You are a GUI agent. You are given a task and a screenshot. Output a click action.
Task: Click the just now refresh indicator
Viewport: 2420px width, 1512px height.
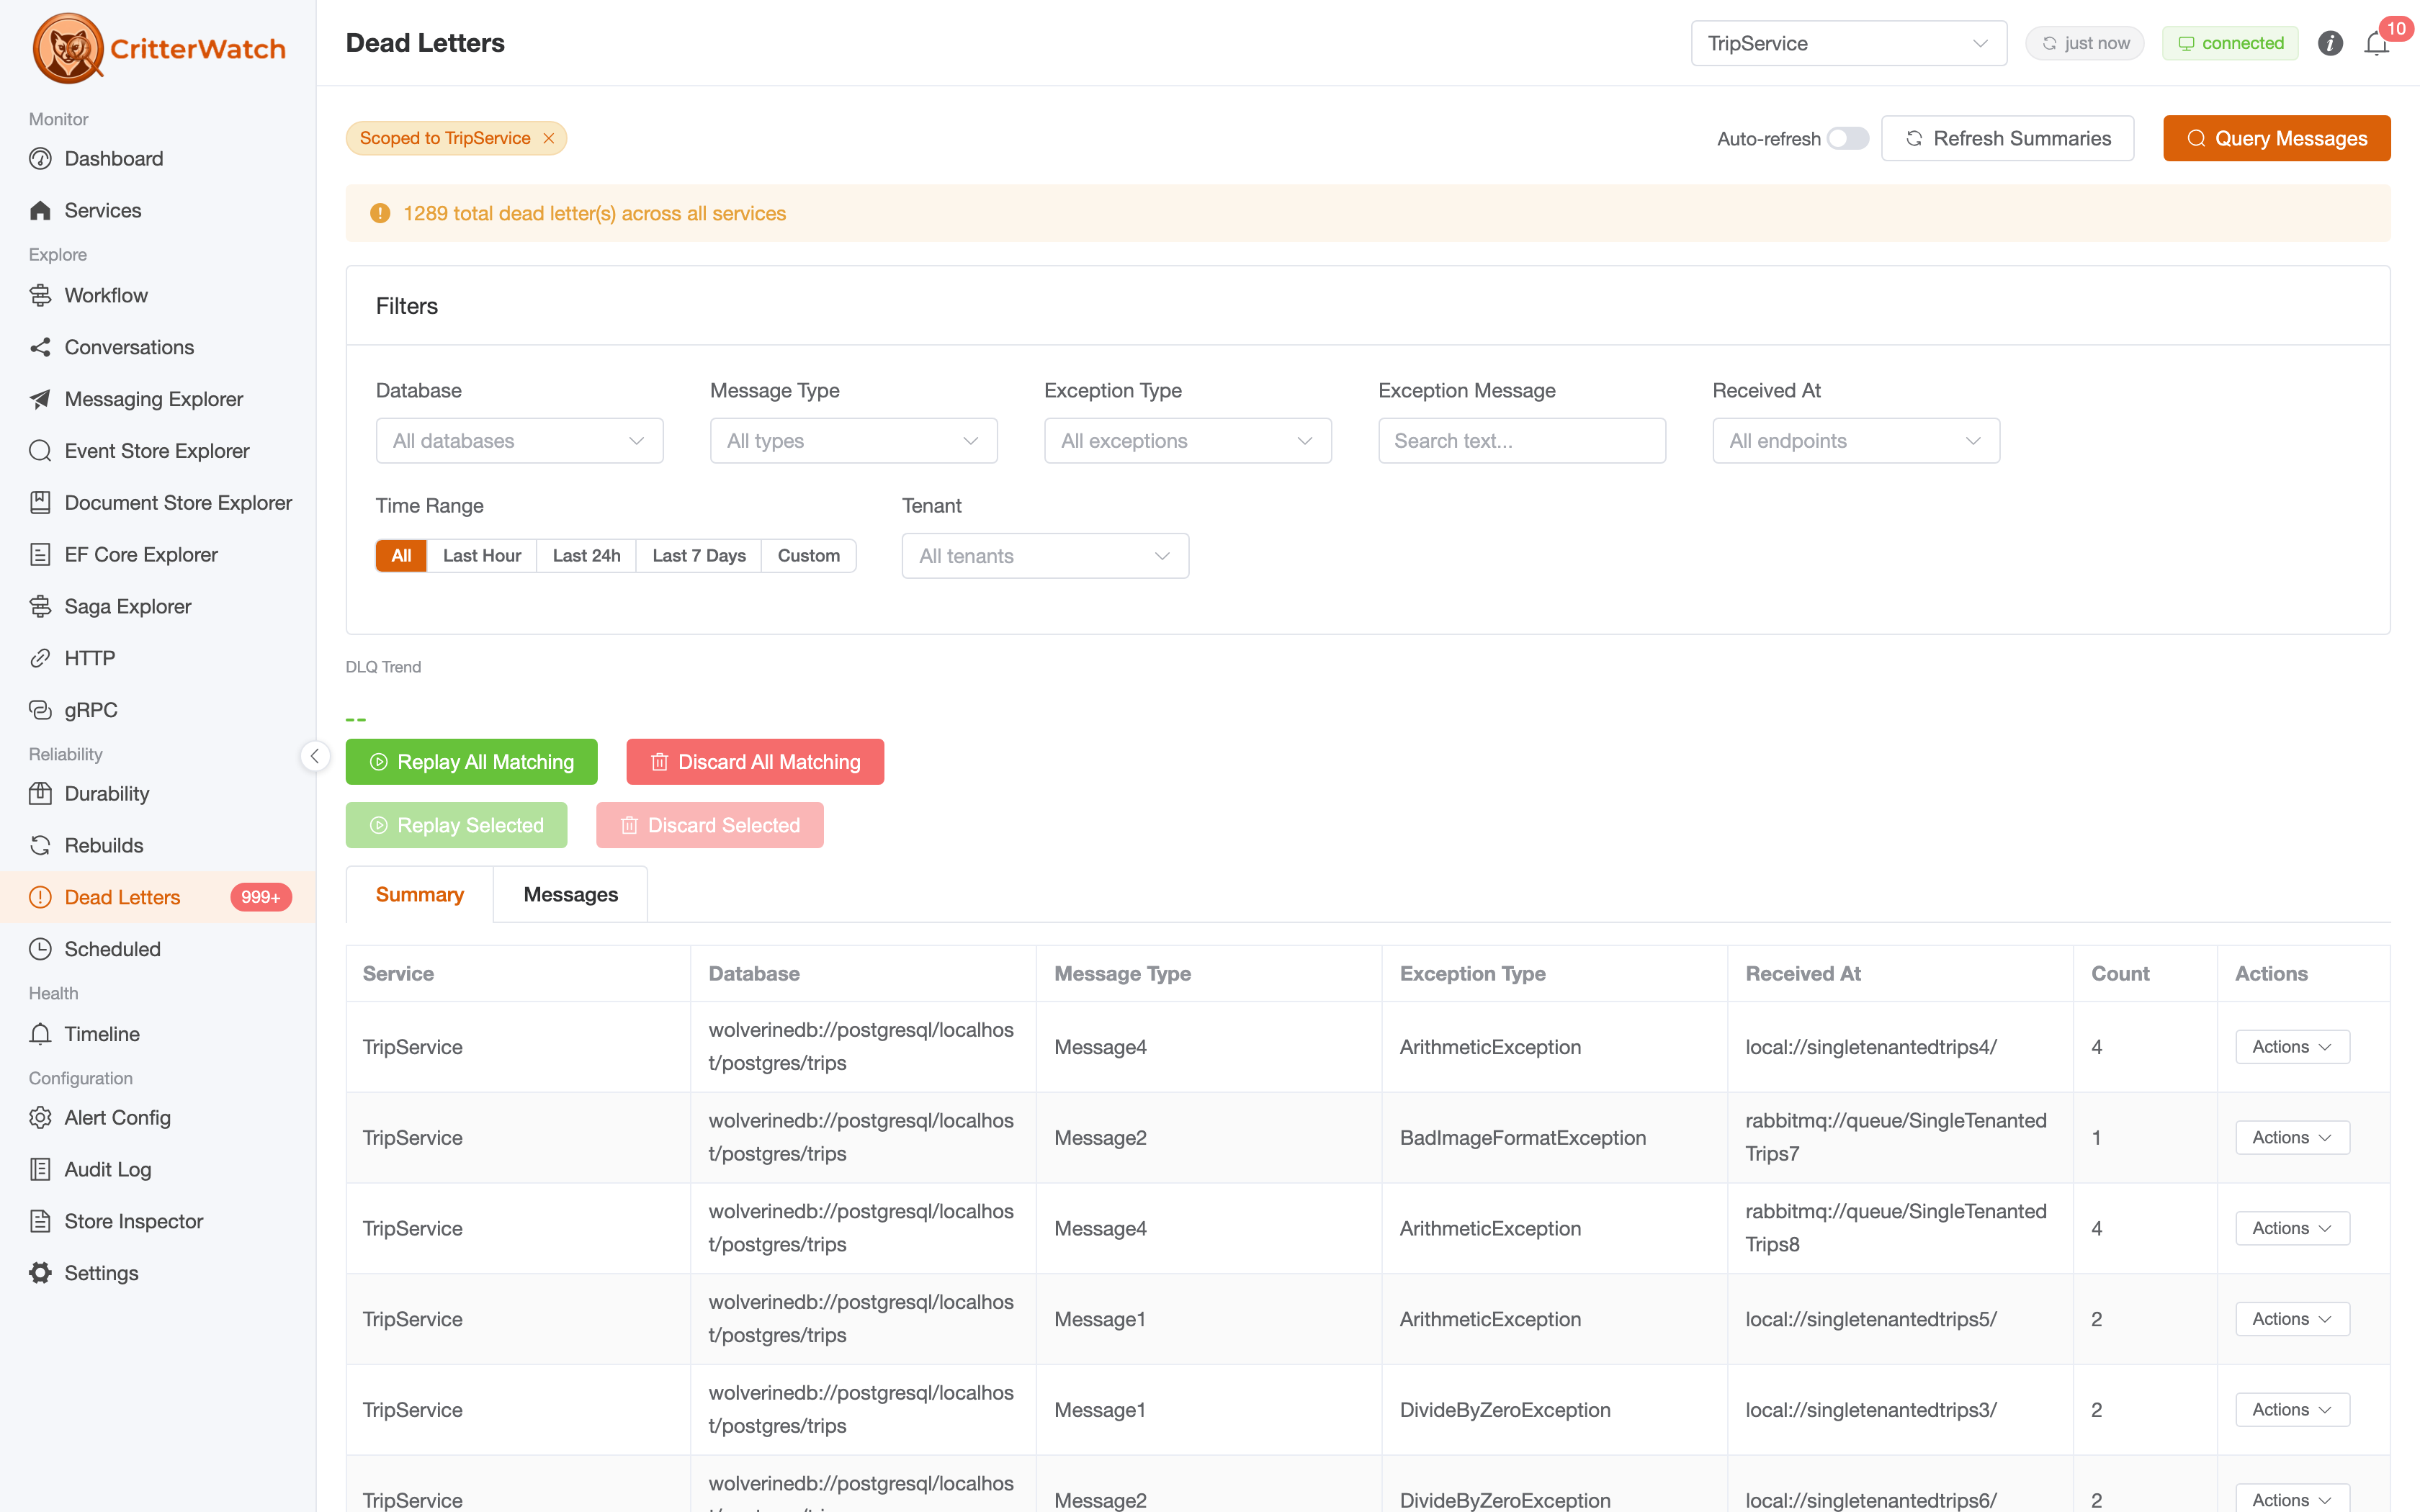(x=2085, y=43)
